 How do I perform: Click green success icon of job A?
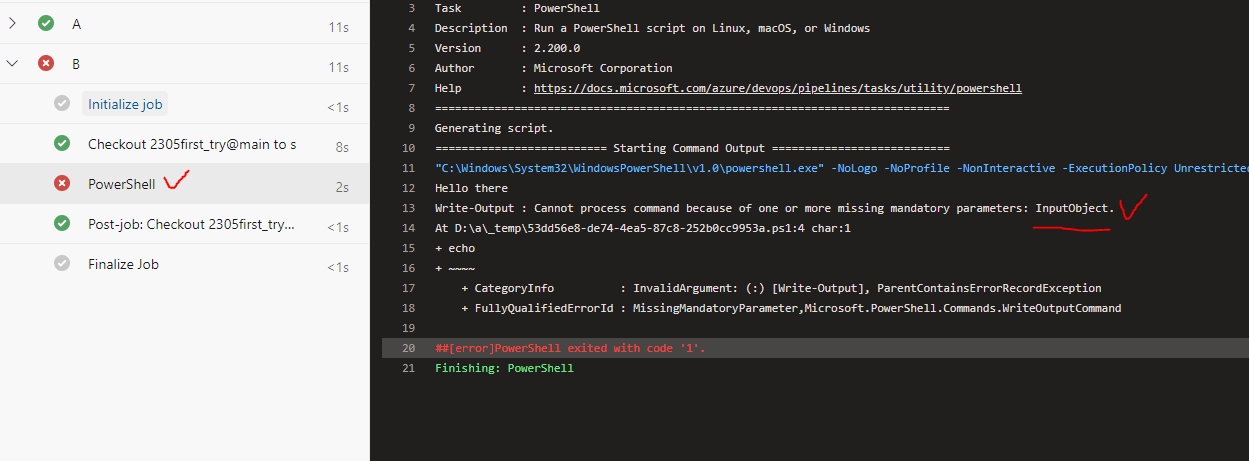tap(46, 23)
